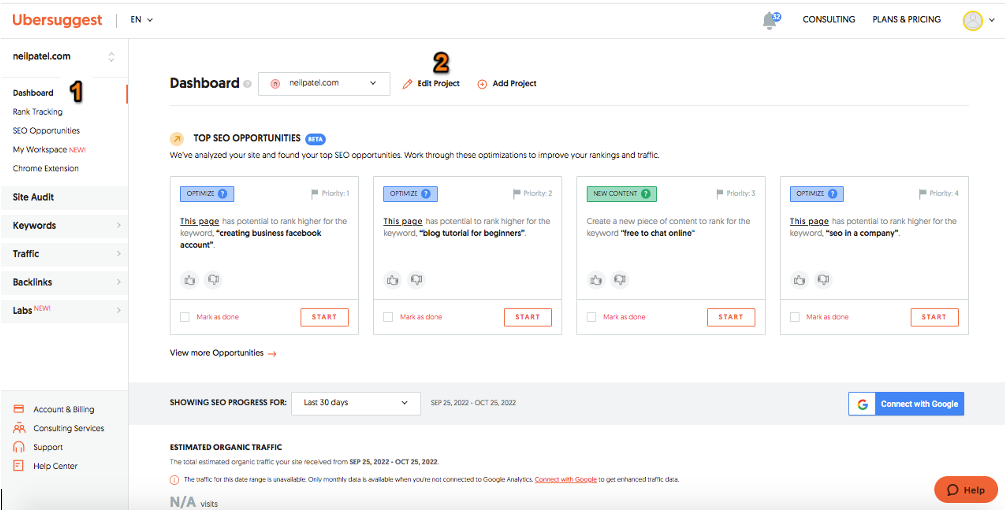
Task: Open the neilpatel.com project dropdown
Action: pos(324,83)
